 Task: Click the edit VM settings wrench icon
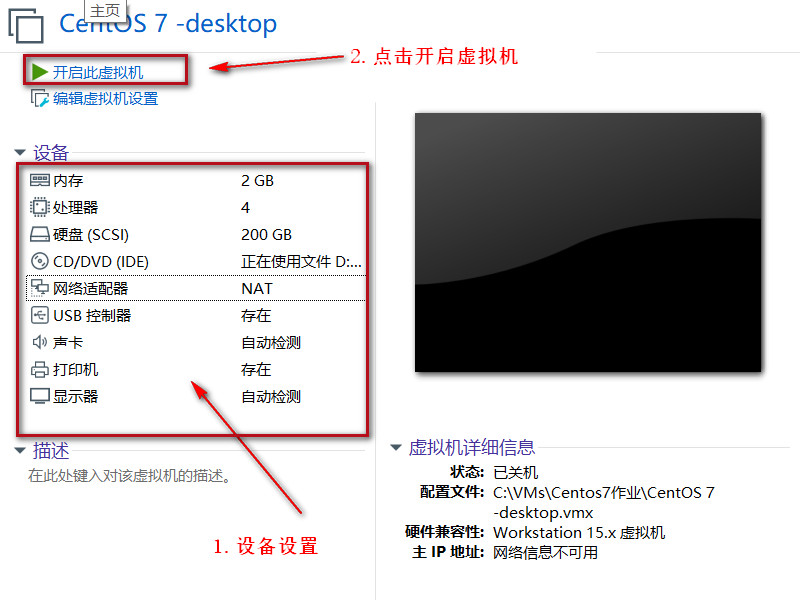(x=40, y=98)
